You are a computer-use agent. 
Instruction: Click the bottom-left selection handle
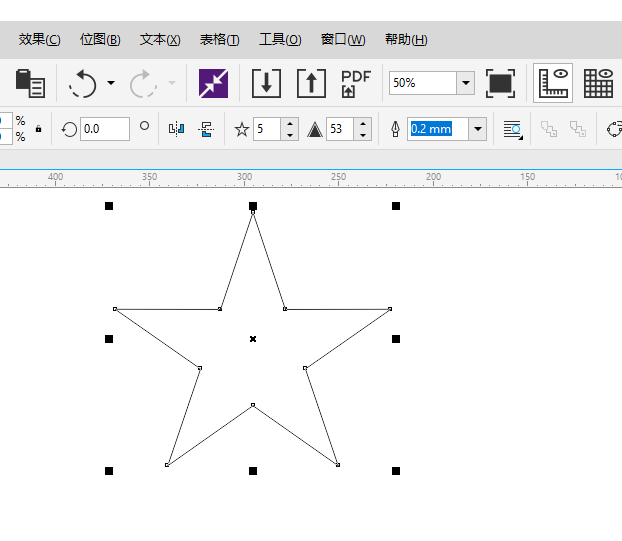click(109, 471)
